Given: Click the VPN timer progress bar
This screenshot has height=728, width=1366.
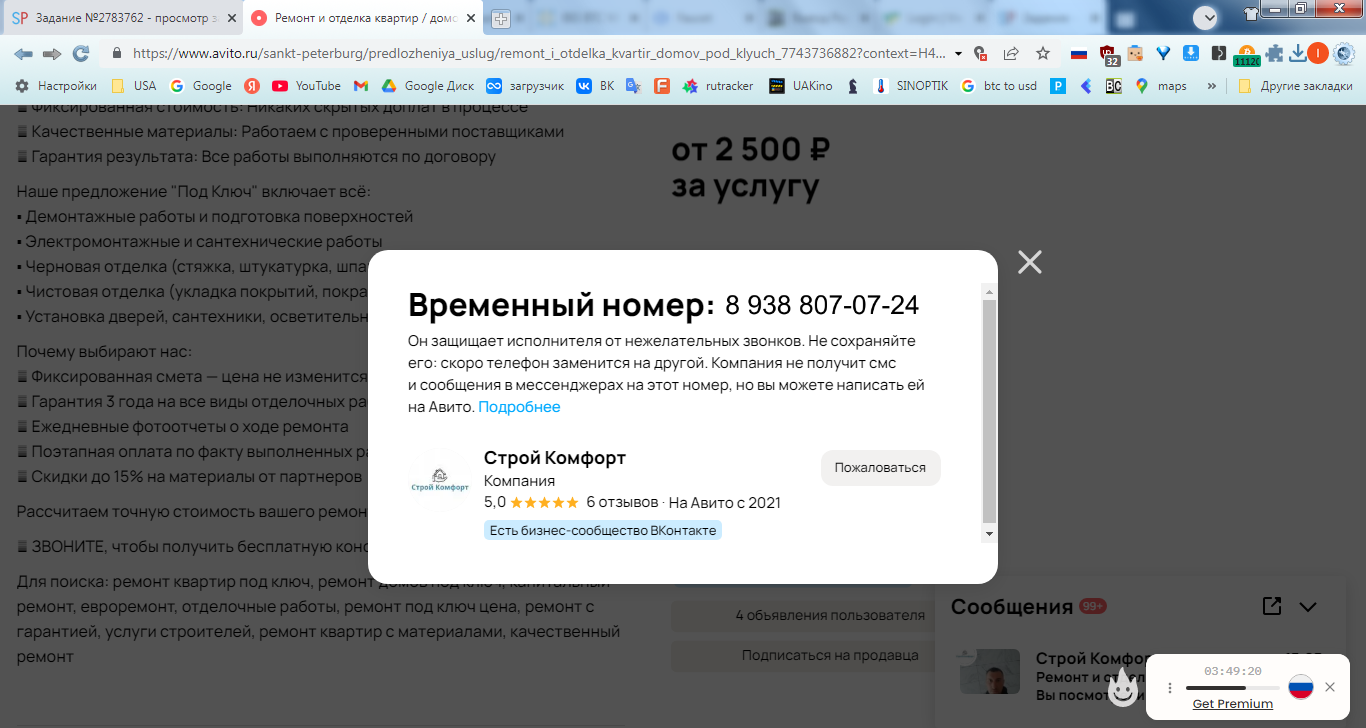Looking at the screenshot, I should pyautogui.click(x=1233, y=688).
